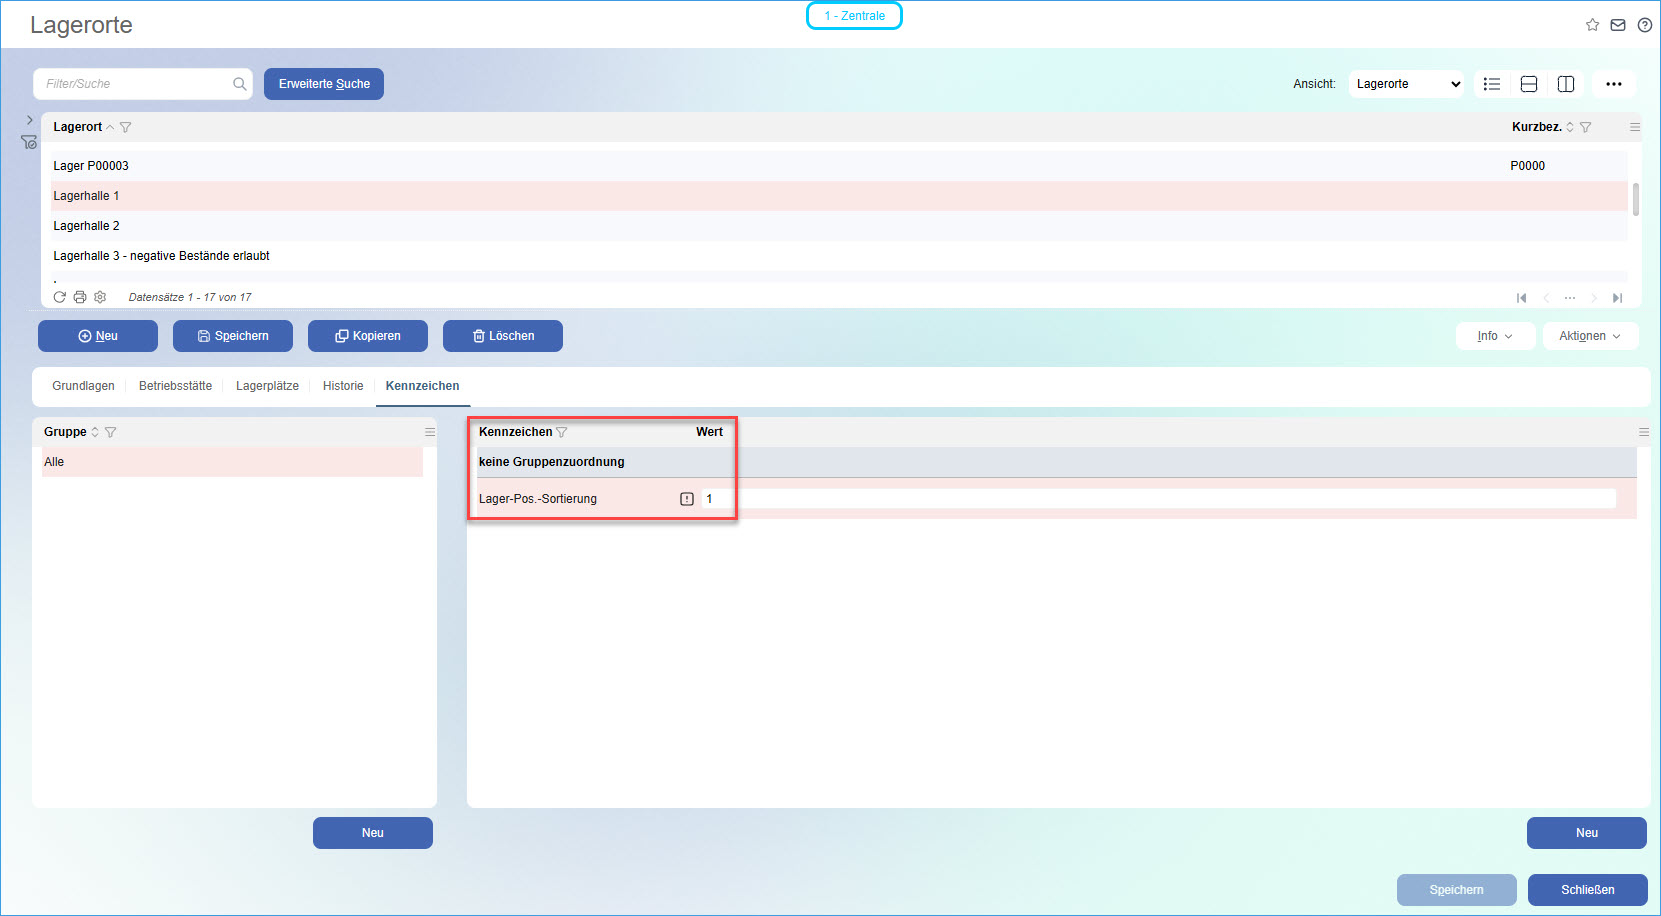Print the Lagerorte list
The image size is (1661, 916).
point(80,297)
